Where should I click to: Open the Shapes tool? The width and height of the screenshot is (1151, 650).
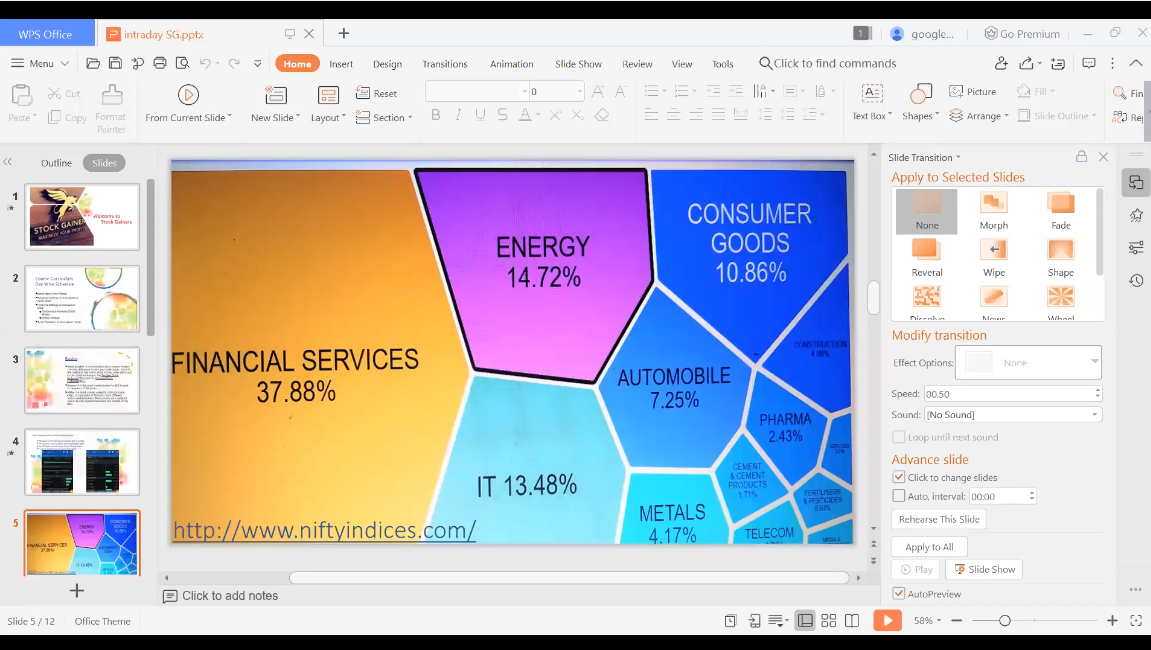pos(921,95)
